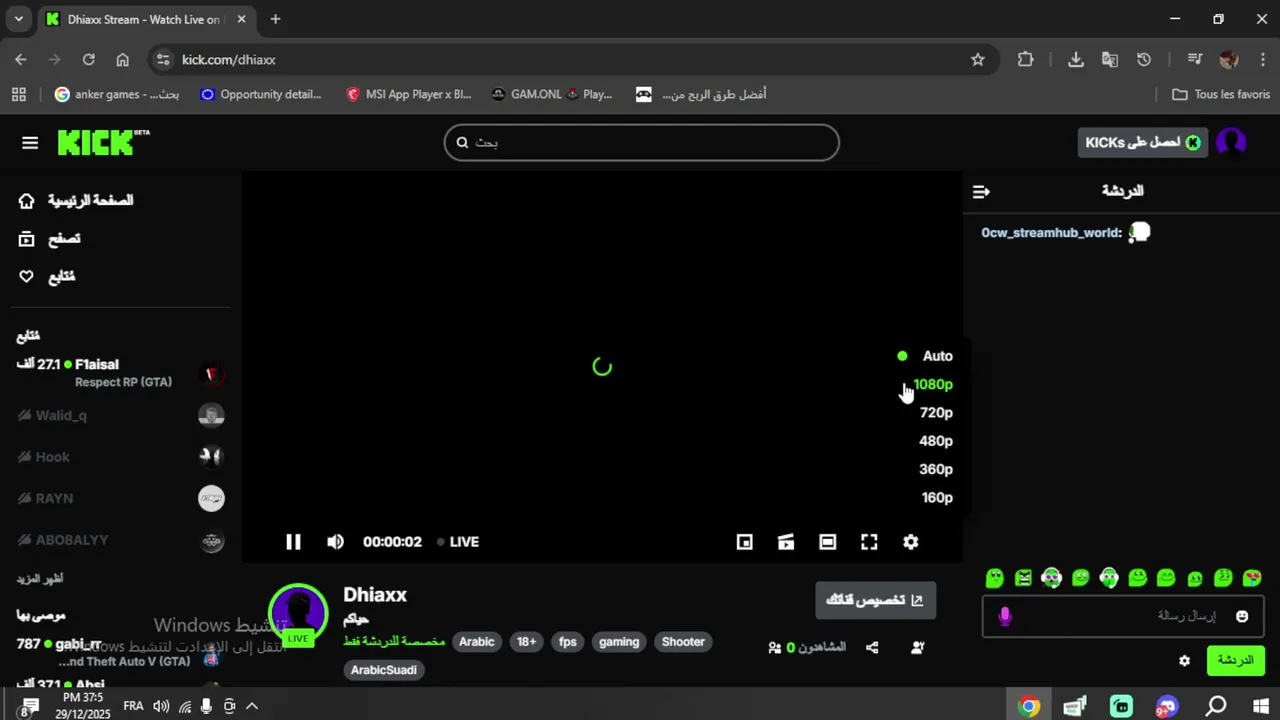Collapse the chat panel arrow icon
Image resolution: width=1280 pixels, height=720 pixels.
981,191
